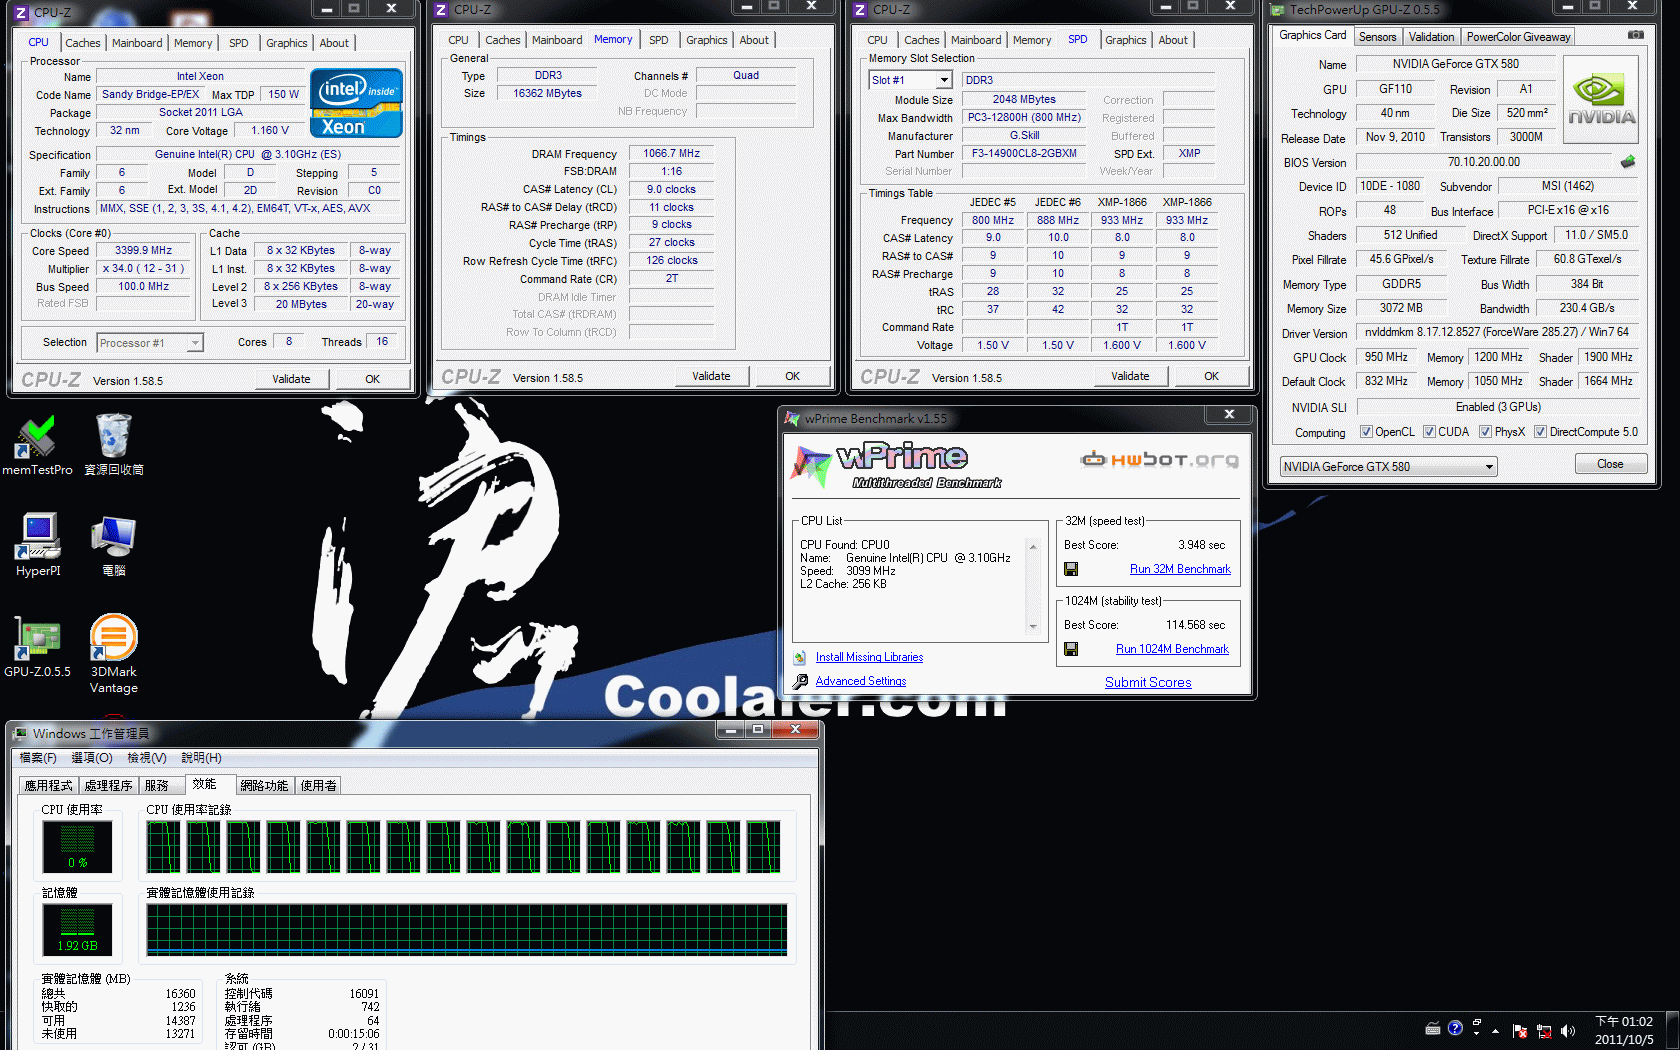Click the taskbar clock showing 下午 01:02
The height and width of the screenshot is (1050, 1680).
(1624, 1031)
